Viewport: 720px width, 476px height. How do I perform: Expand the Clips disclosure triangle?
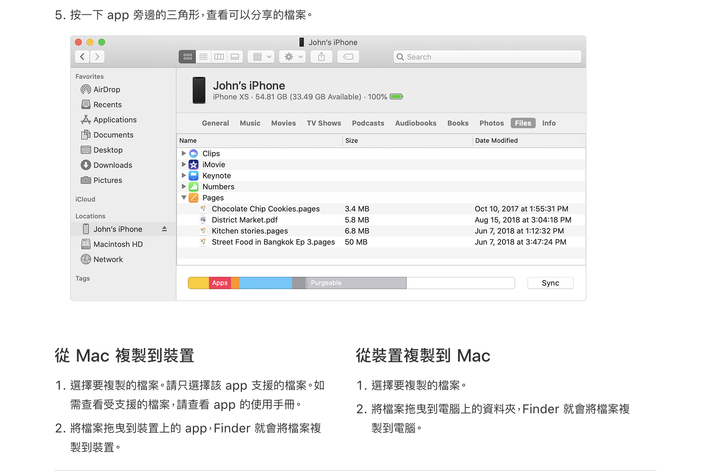click(183, 153)
